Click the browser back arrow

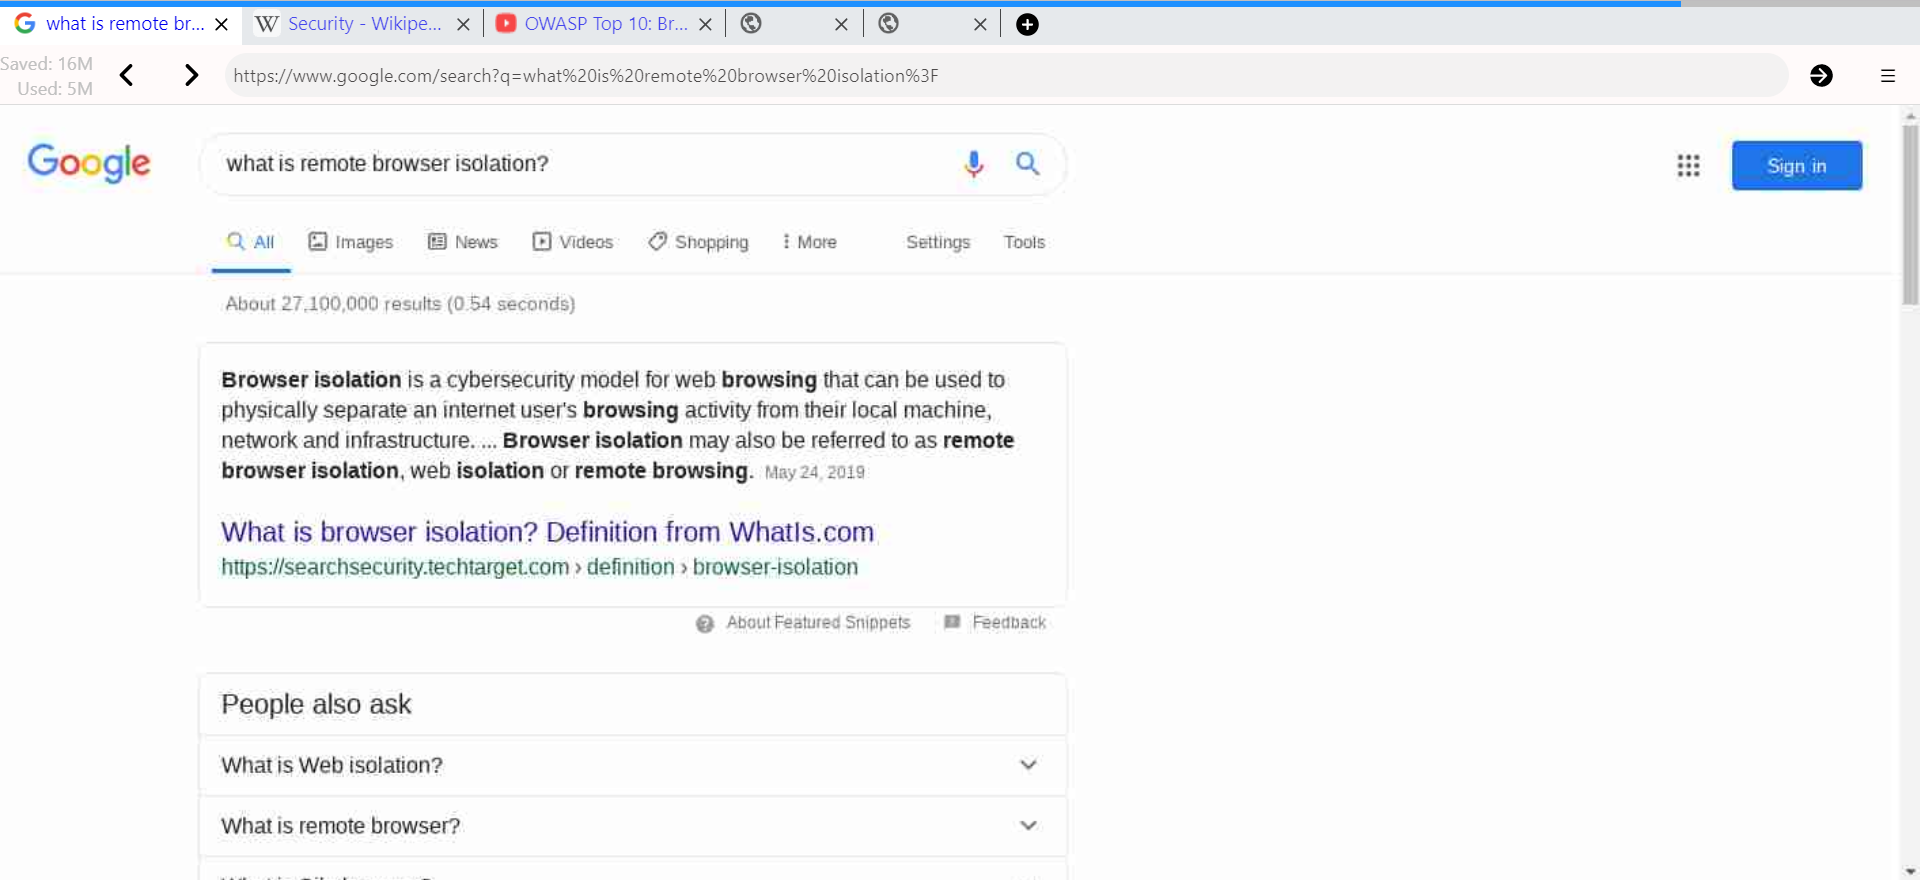[x=127, y=75]
